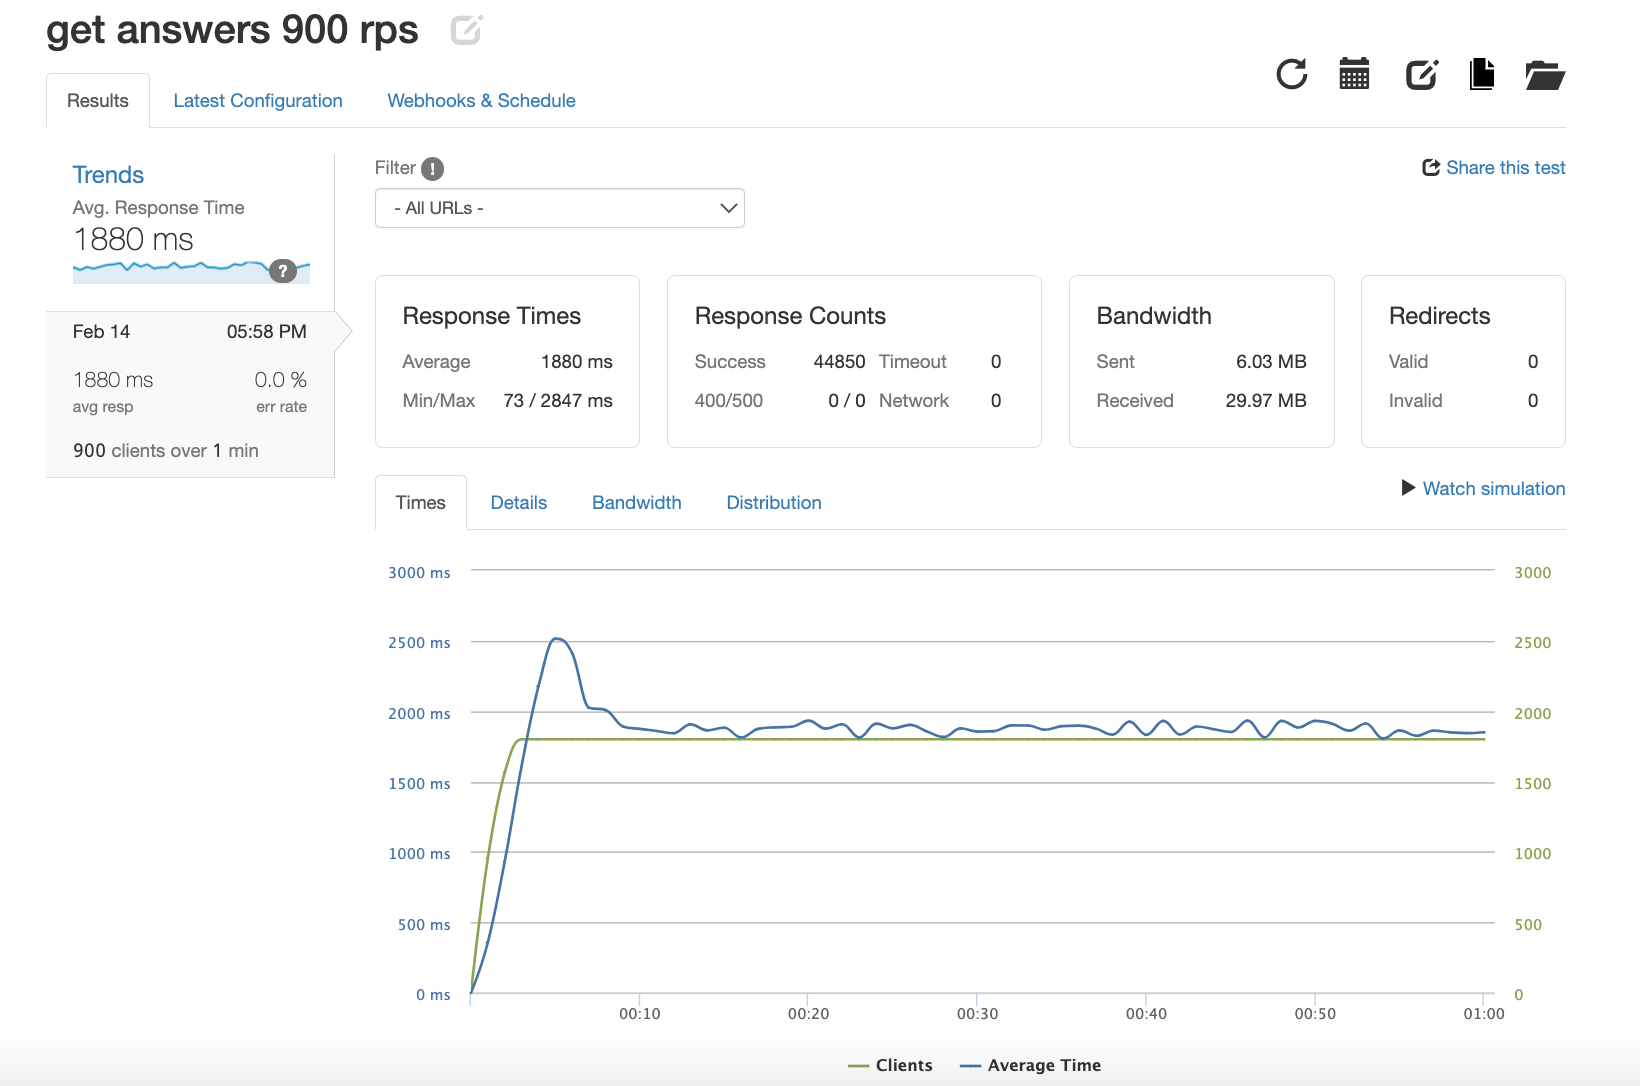Click the Sent 6.03 MB value

click(x=1271, y=362)
